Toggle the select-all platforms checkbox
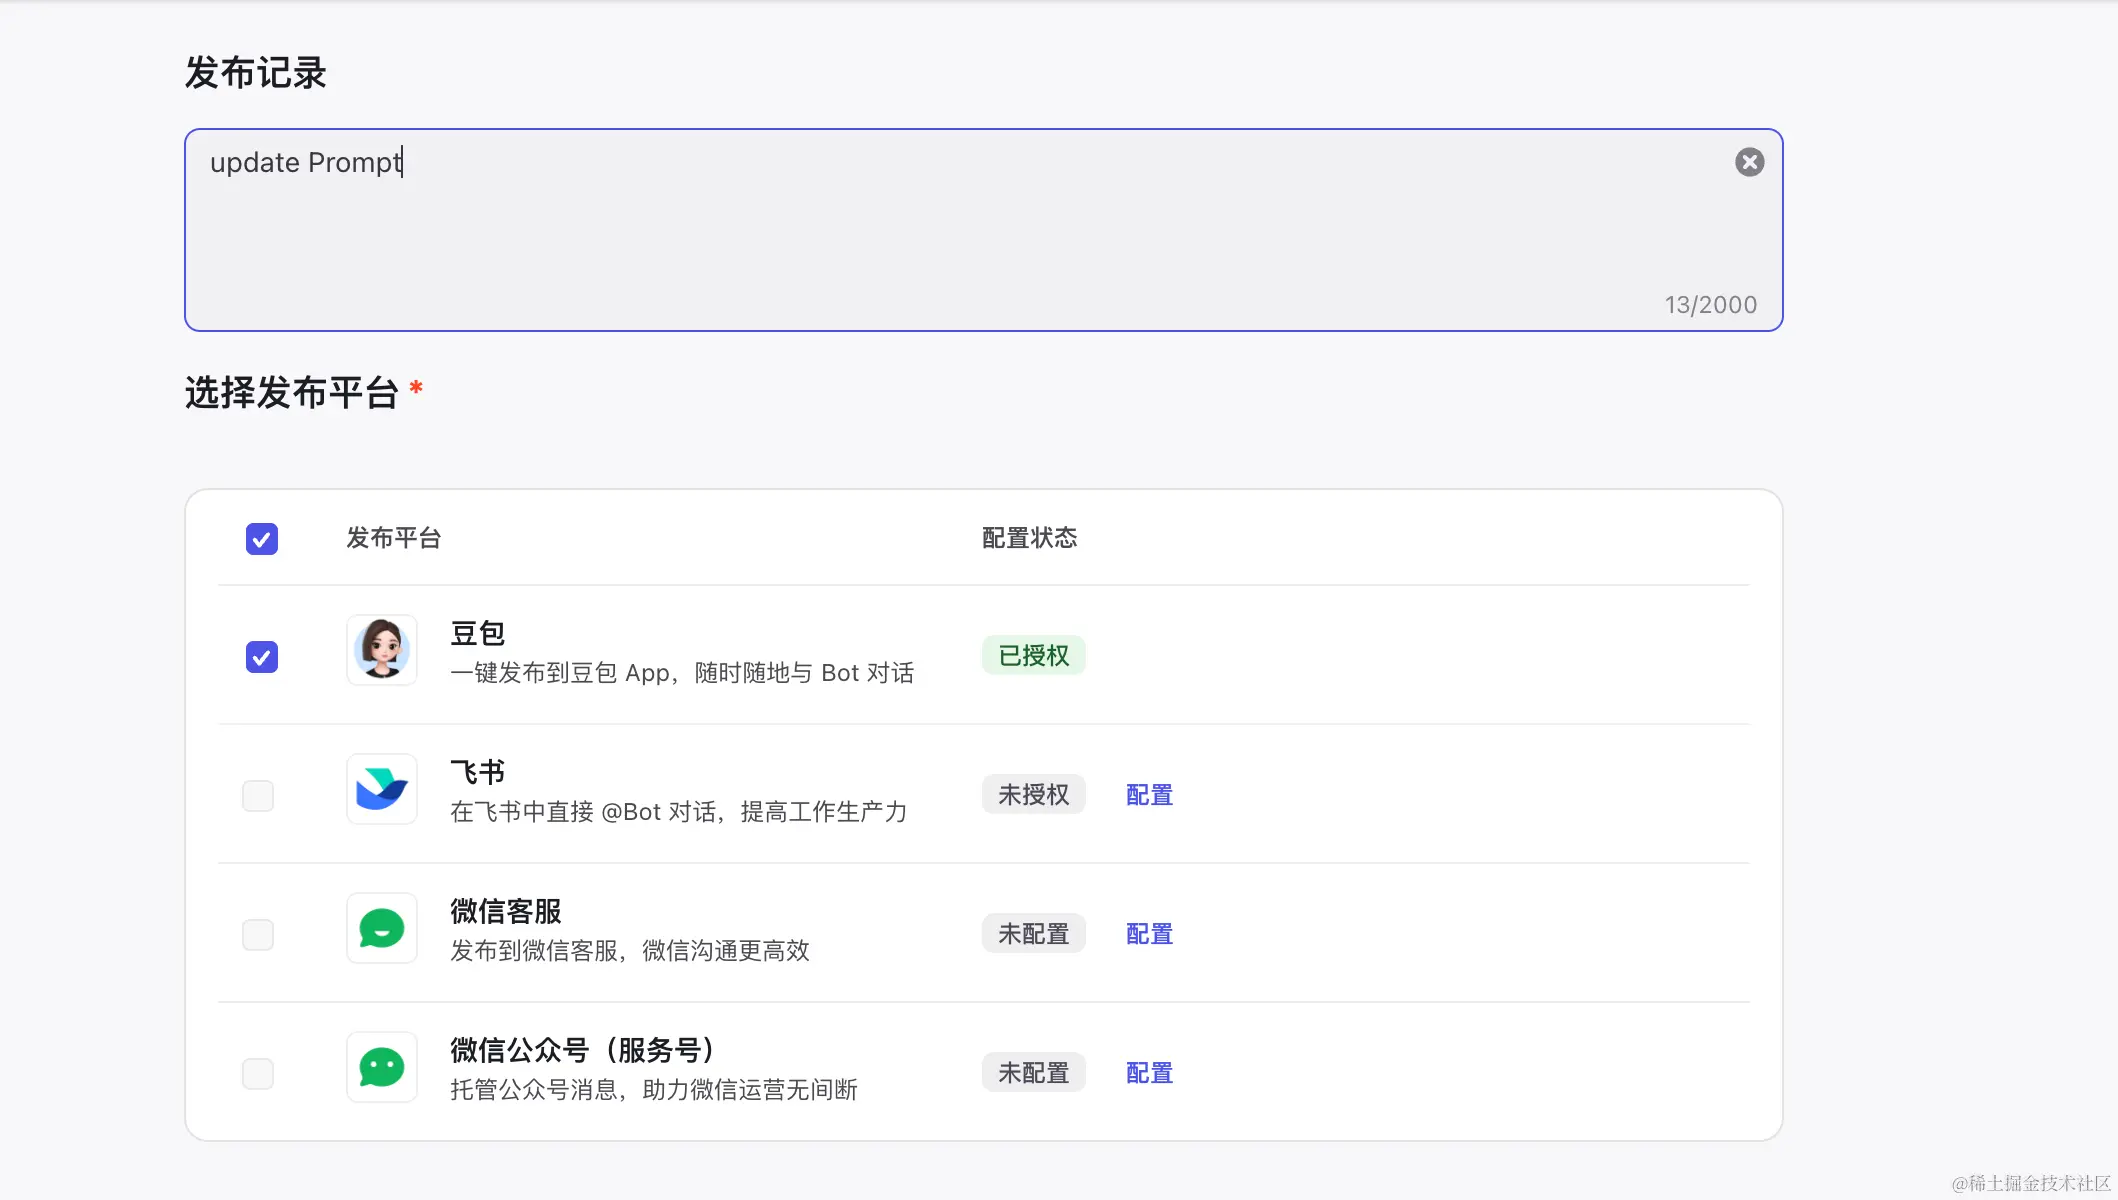This screenshot has height=1200, width=2118. point(262,539)
